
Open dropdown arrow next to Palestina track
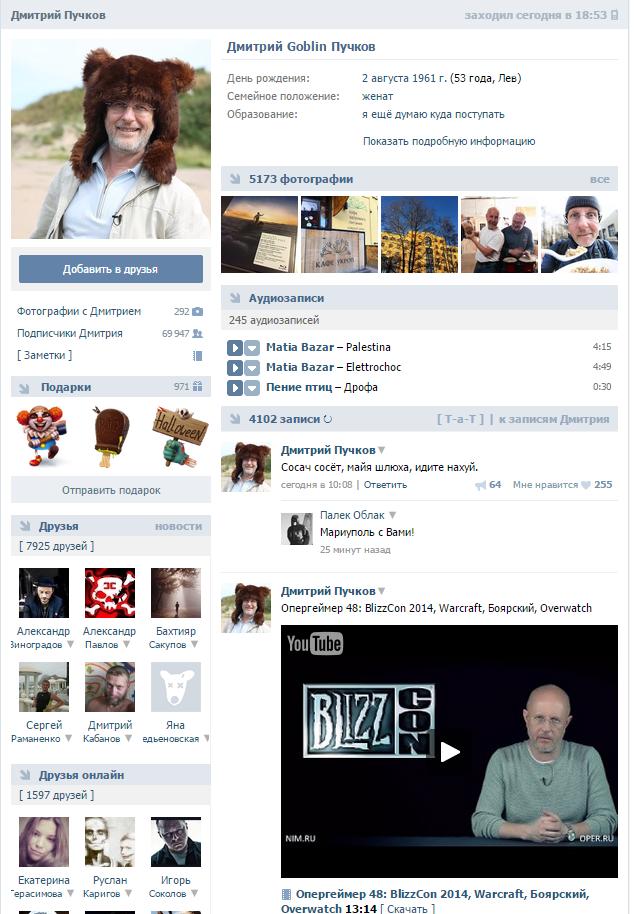252,348
